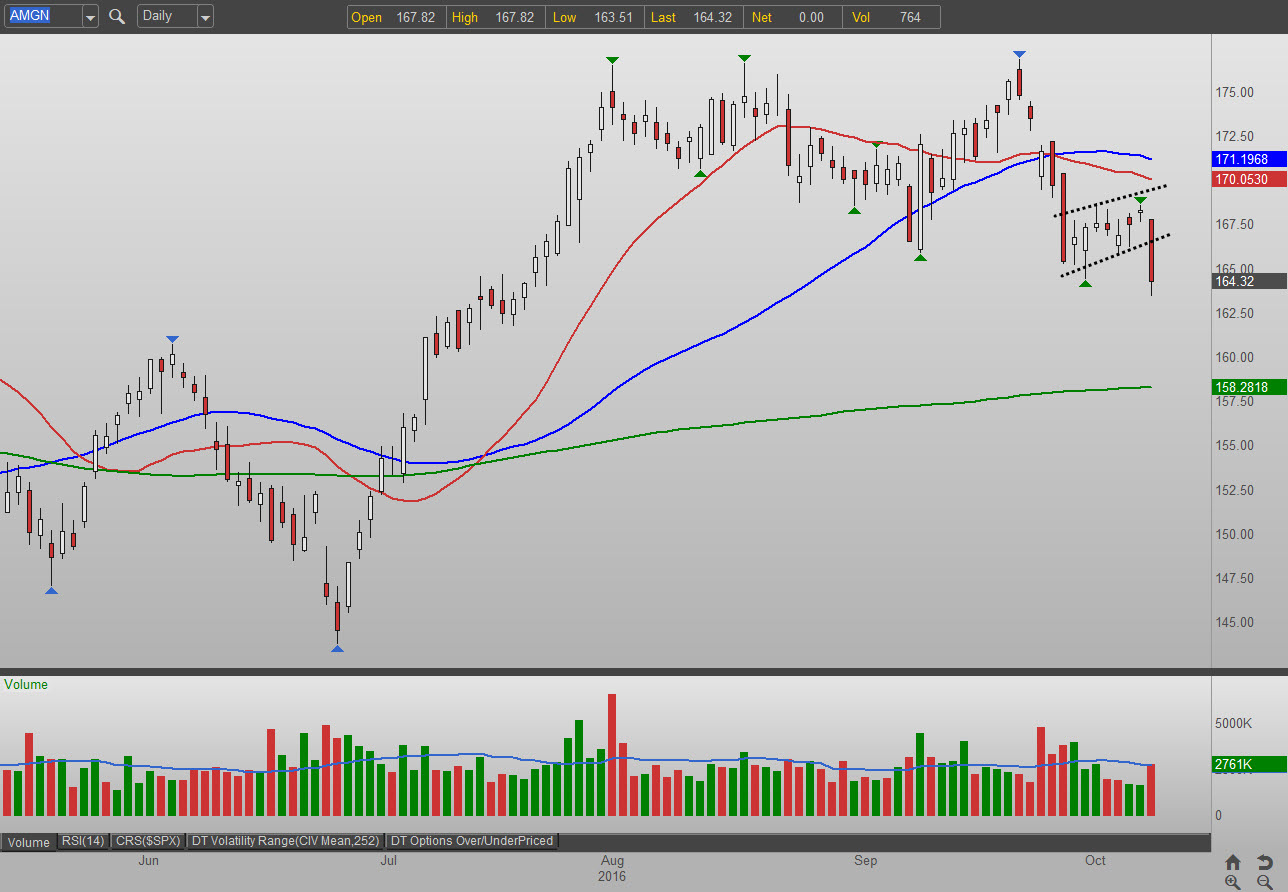
Task: Switch to the Volume indicator tab
Action: 29,842
